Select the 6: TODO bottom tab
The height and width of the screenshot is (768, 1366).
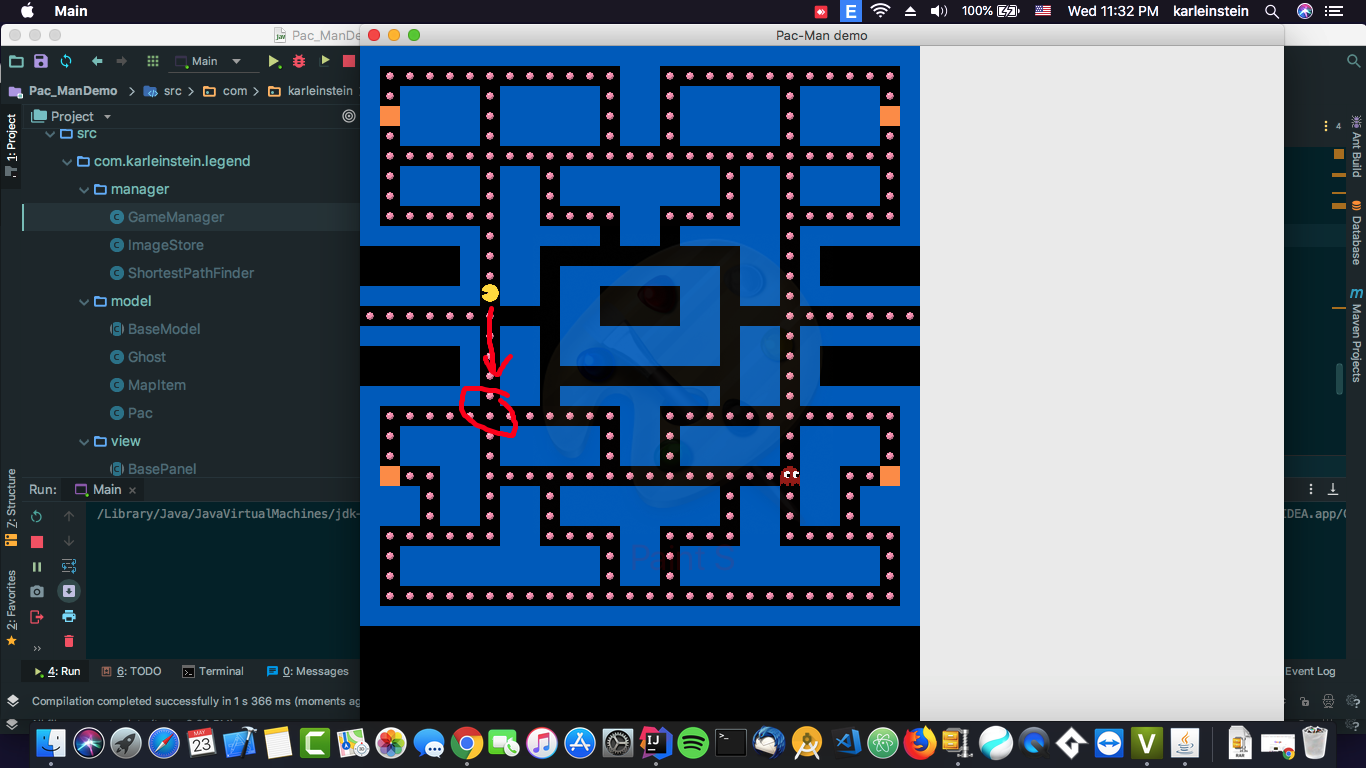click(131, 671)
